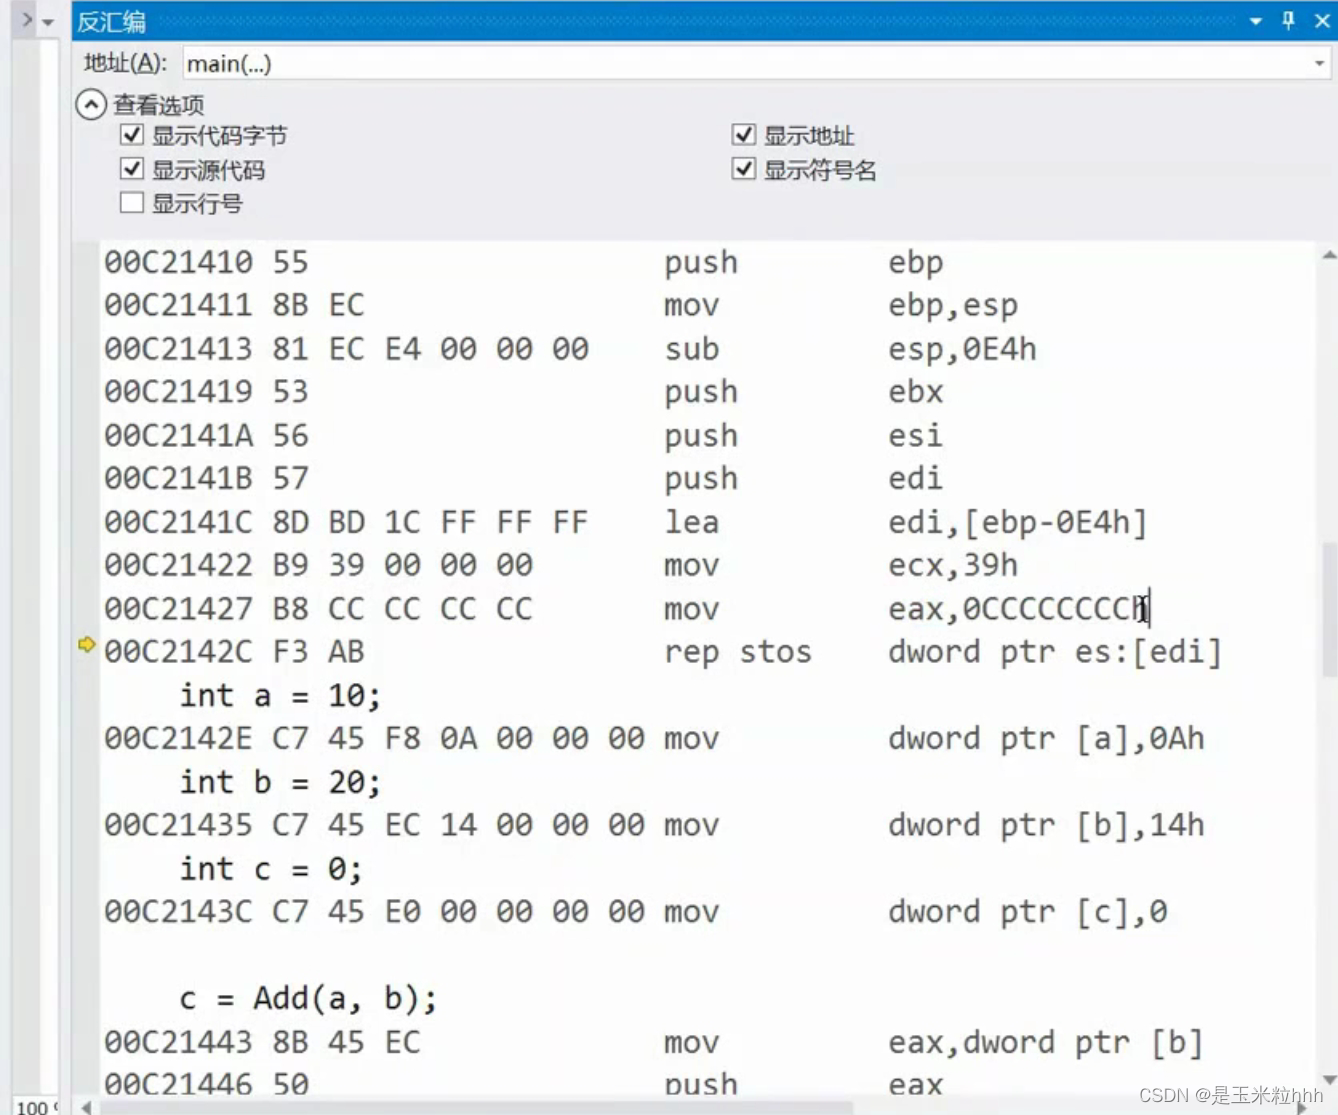Click the 地址(A): label
The height and width of the screenshot is (1115, 1338).
(125, 63)
